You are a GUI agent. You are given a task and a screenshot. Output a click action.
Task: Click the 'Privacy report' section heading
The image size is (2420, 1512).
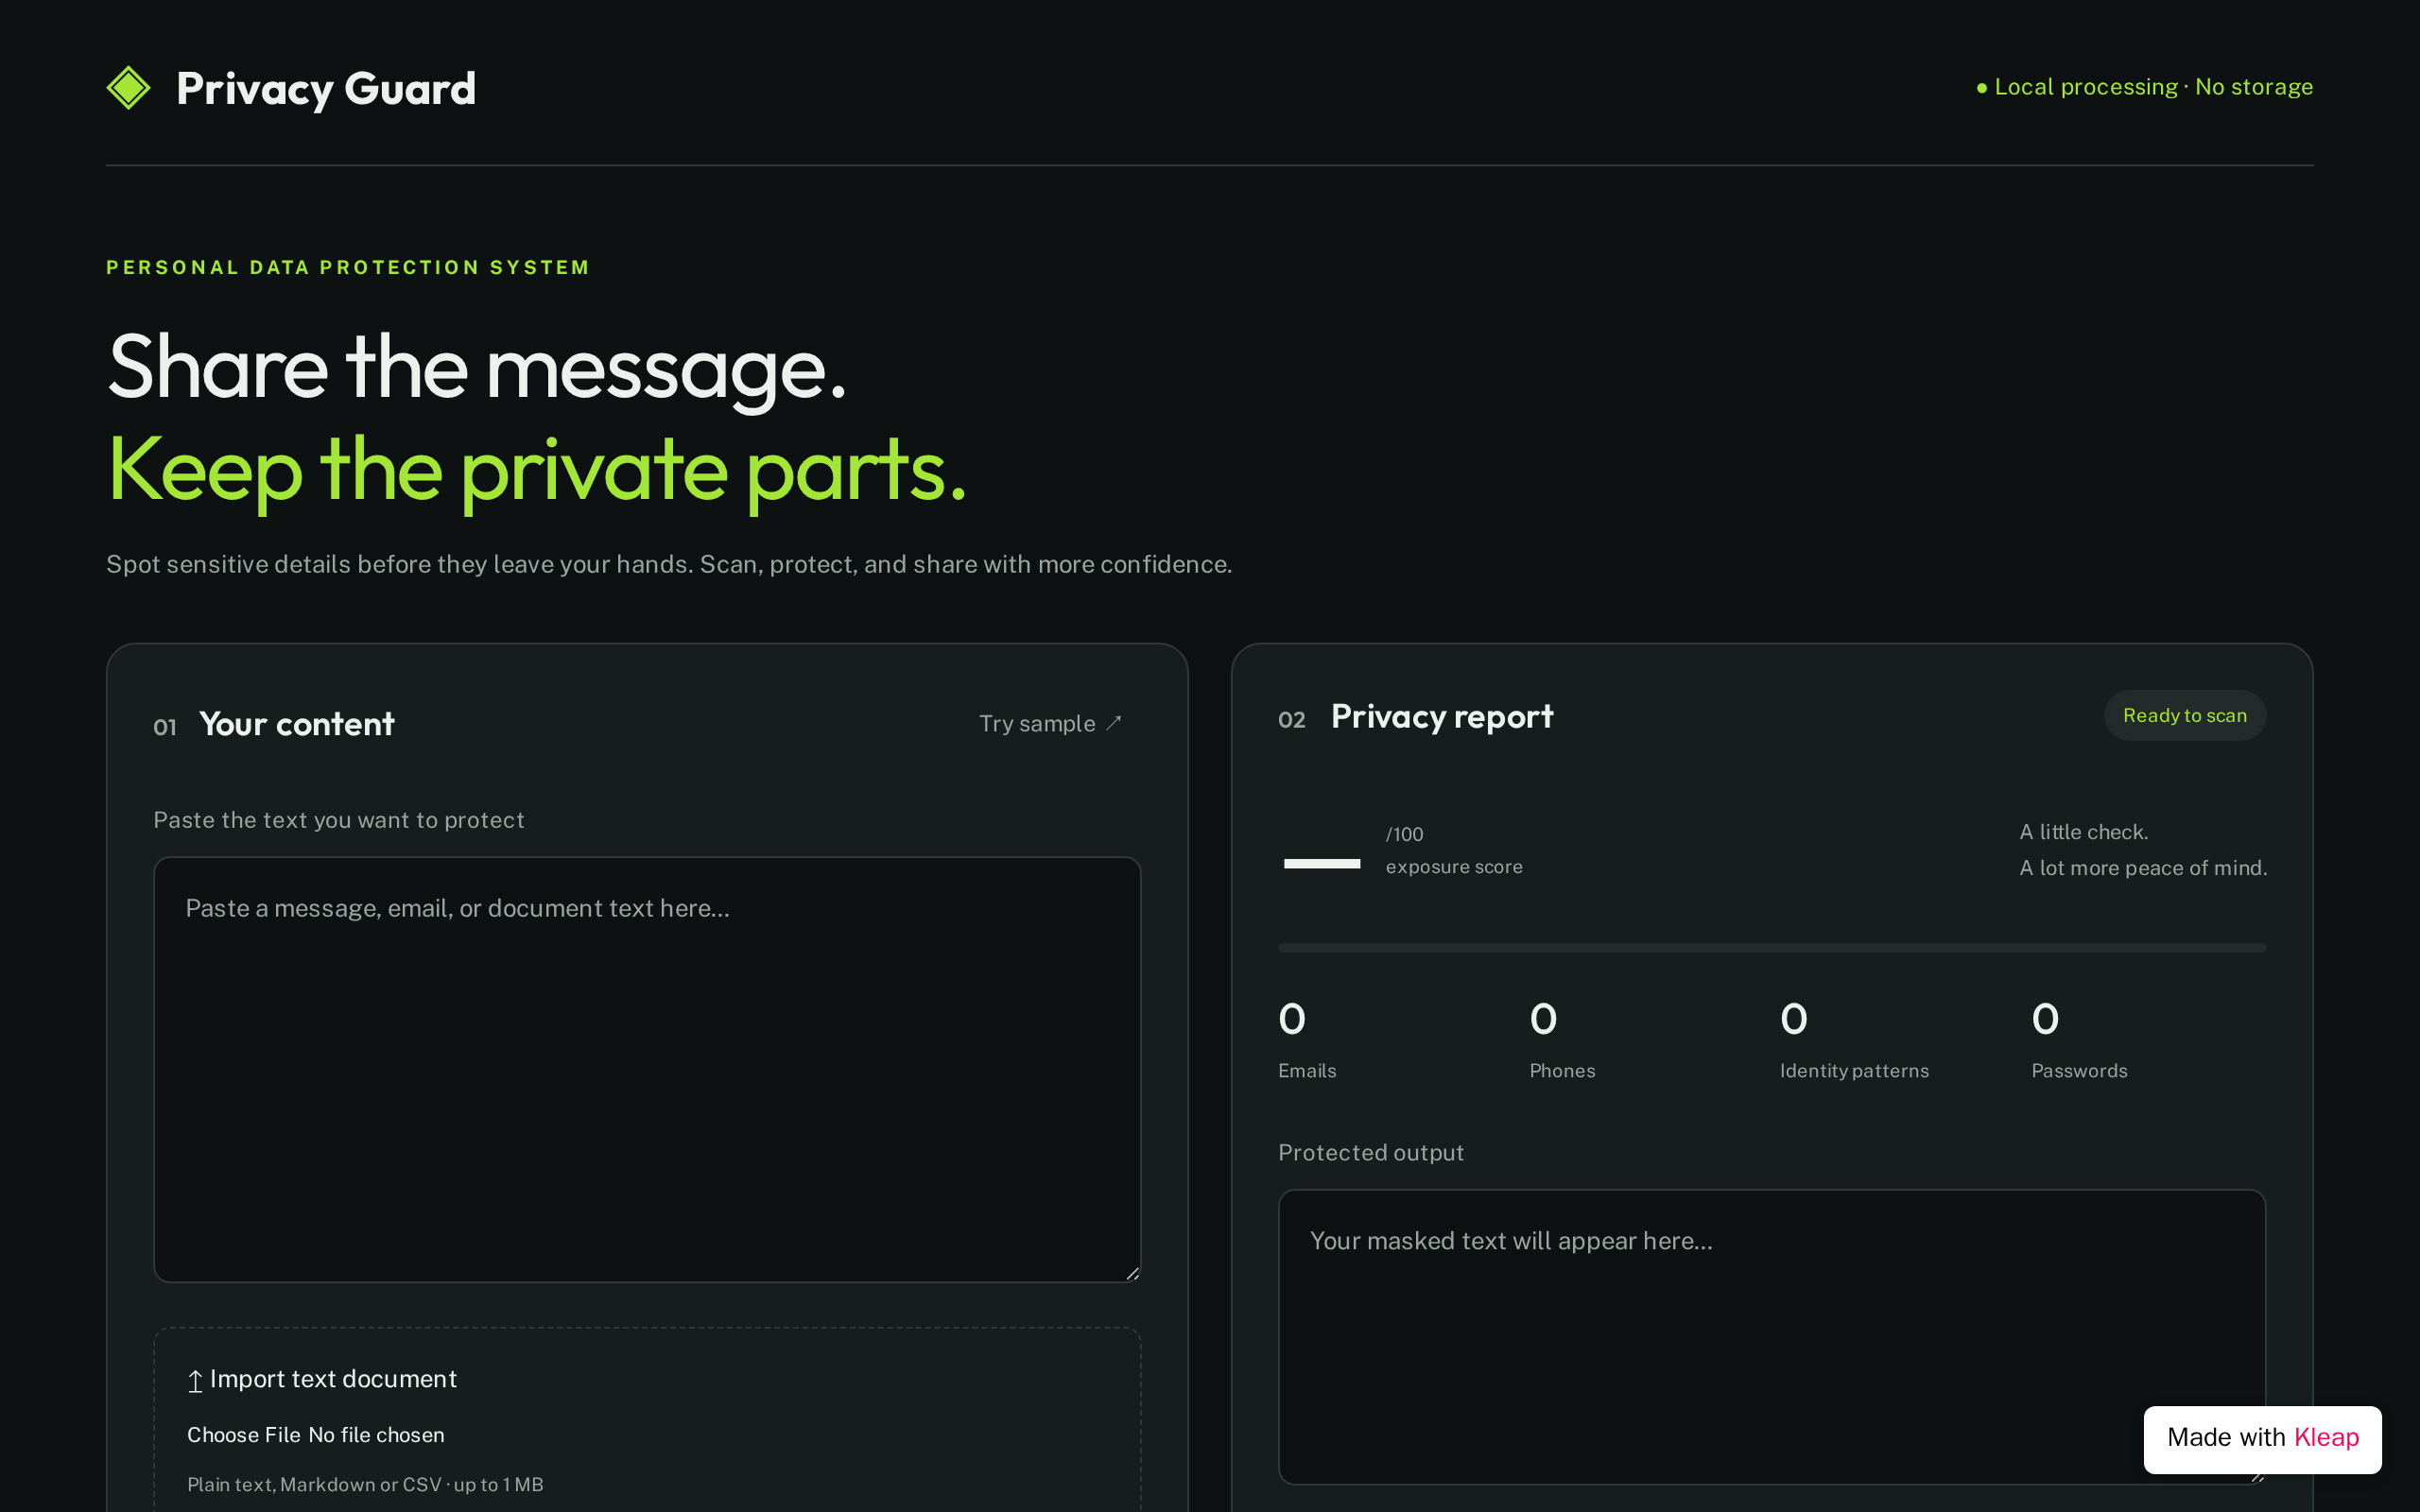coord(1442,717)
